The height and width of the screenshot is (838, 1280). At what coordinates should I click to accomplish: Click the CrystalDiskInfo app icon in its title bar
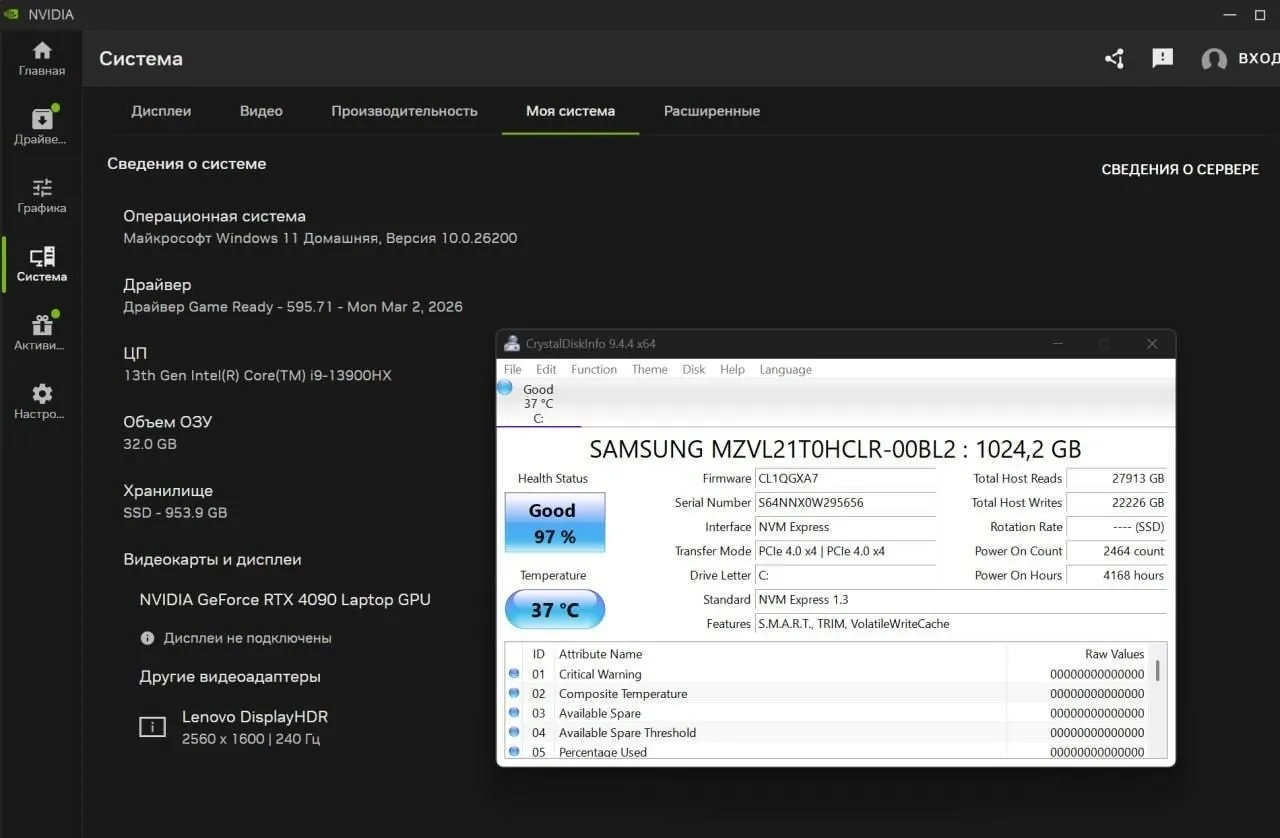(x=512, y=344)
